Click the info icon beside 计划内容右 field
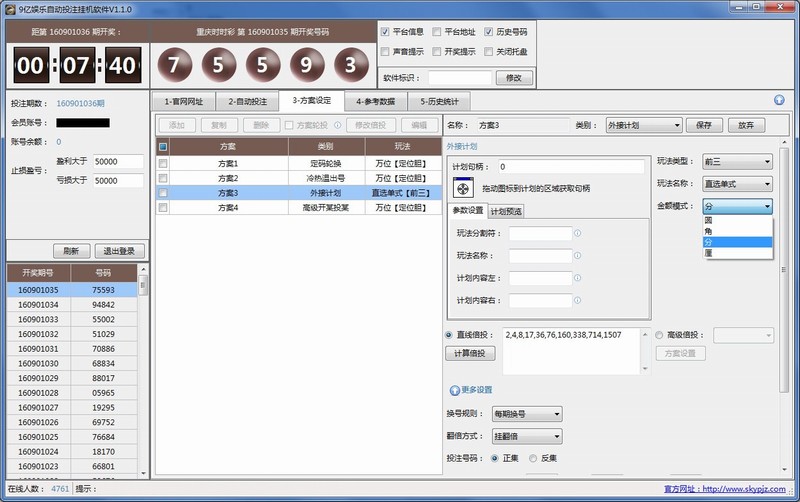800x502 pixels. pyautogui.click(x=577, y=300)
